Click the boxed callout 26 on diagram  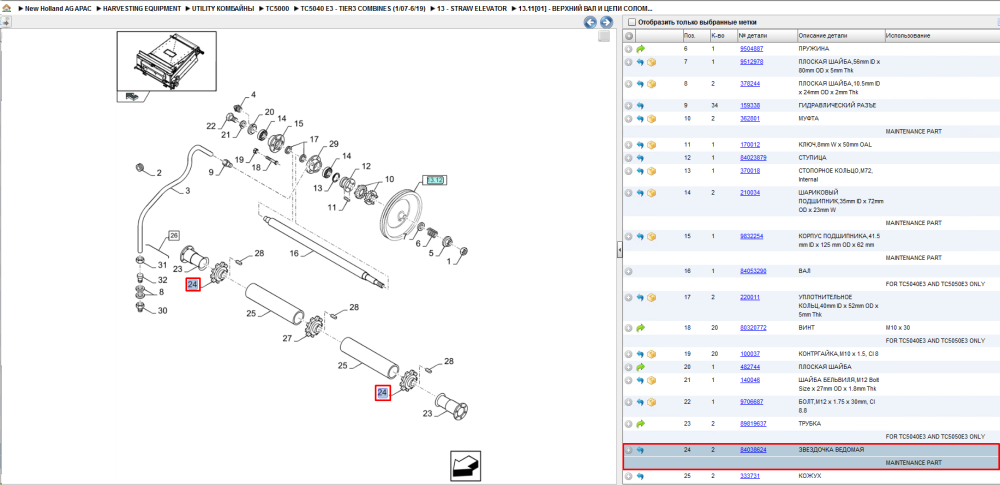click(x=174, y=235)
